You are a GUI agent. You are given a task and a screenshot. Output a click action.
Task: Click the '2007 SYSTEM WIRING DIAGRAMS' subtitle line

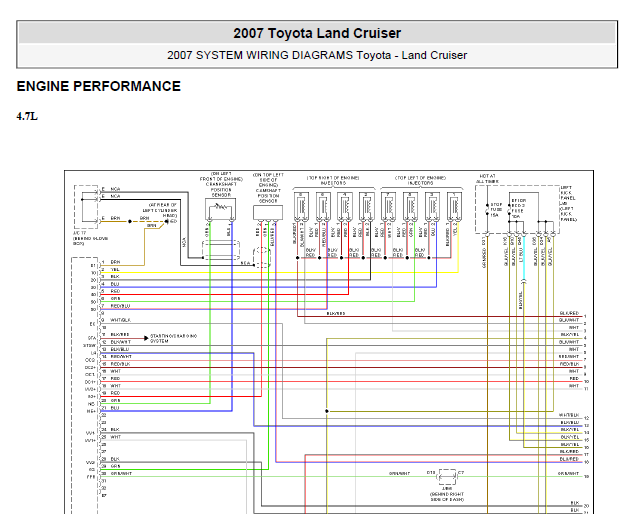[x=317, y=55]
